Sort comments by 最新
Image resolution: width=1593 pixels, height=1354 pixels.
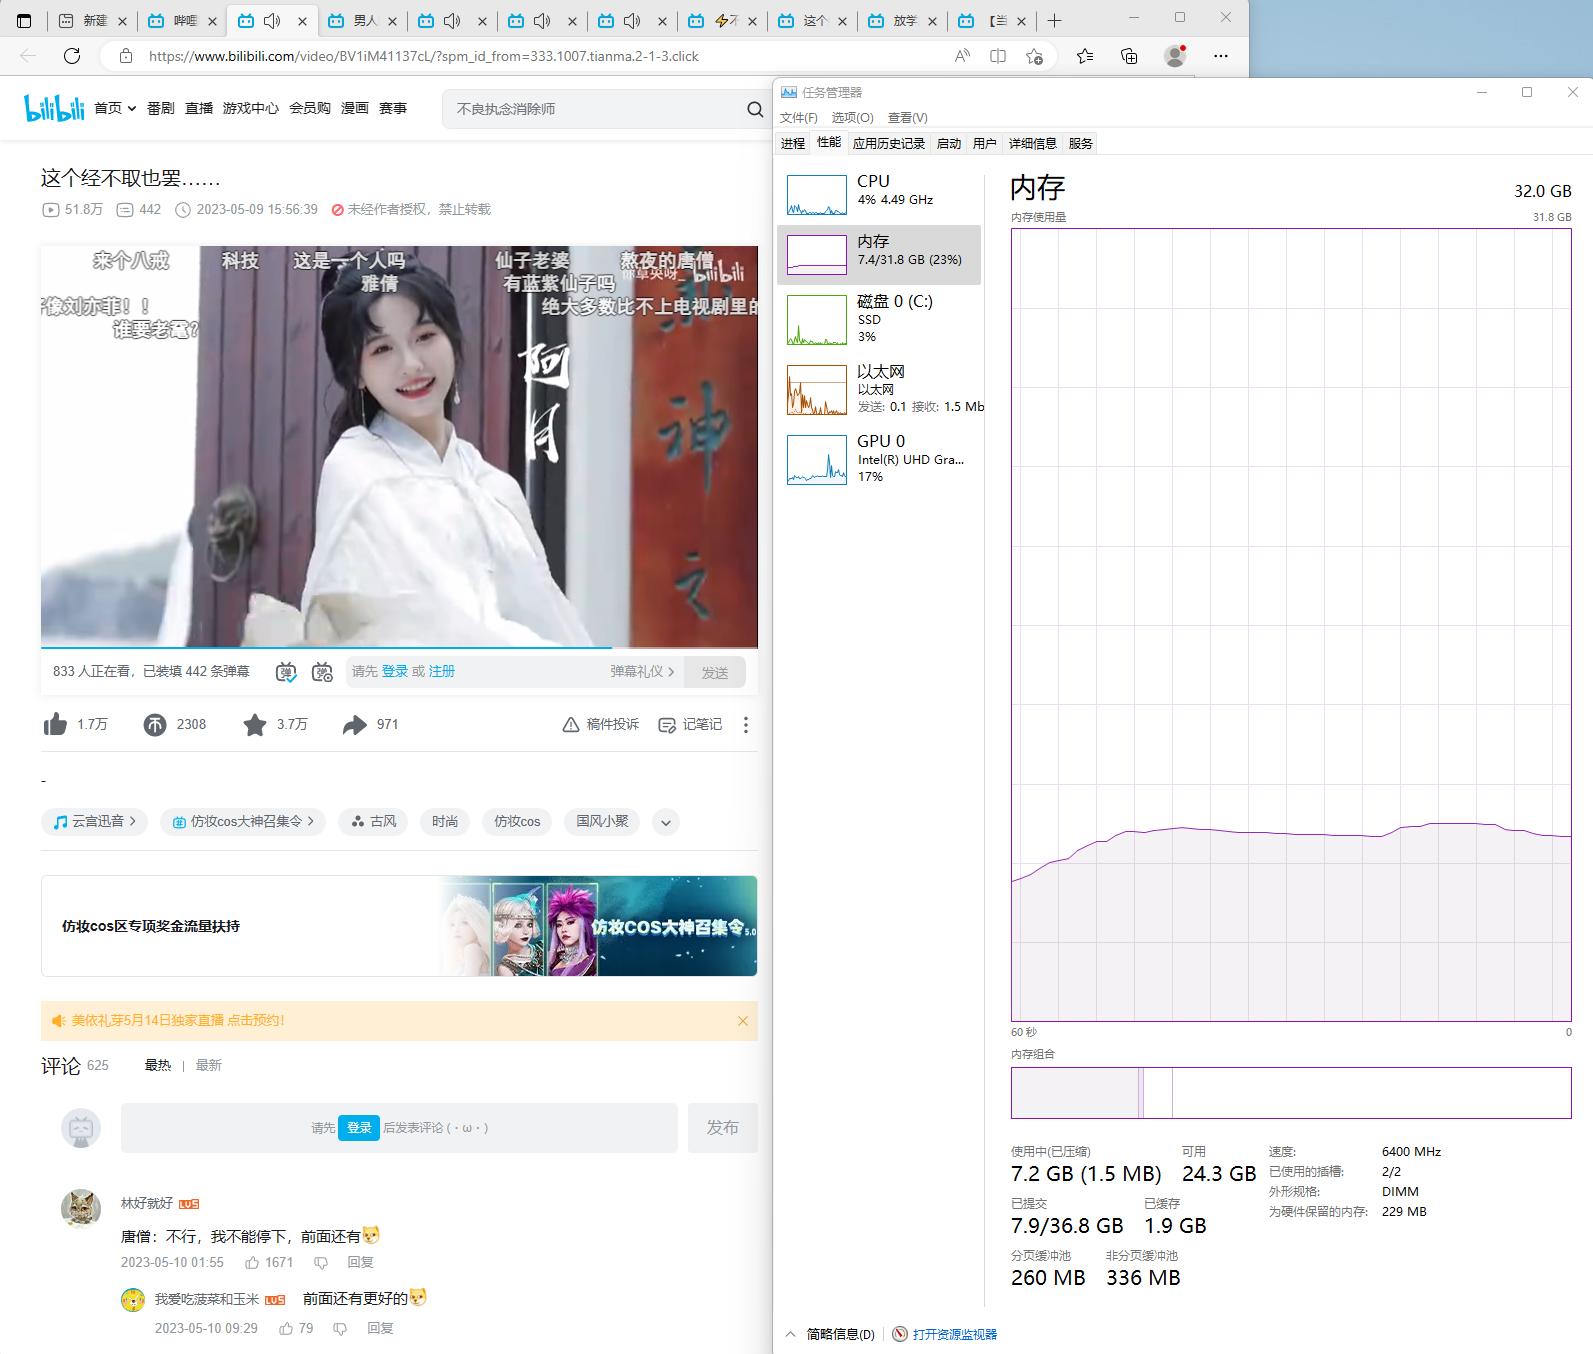coord(208,1066)
